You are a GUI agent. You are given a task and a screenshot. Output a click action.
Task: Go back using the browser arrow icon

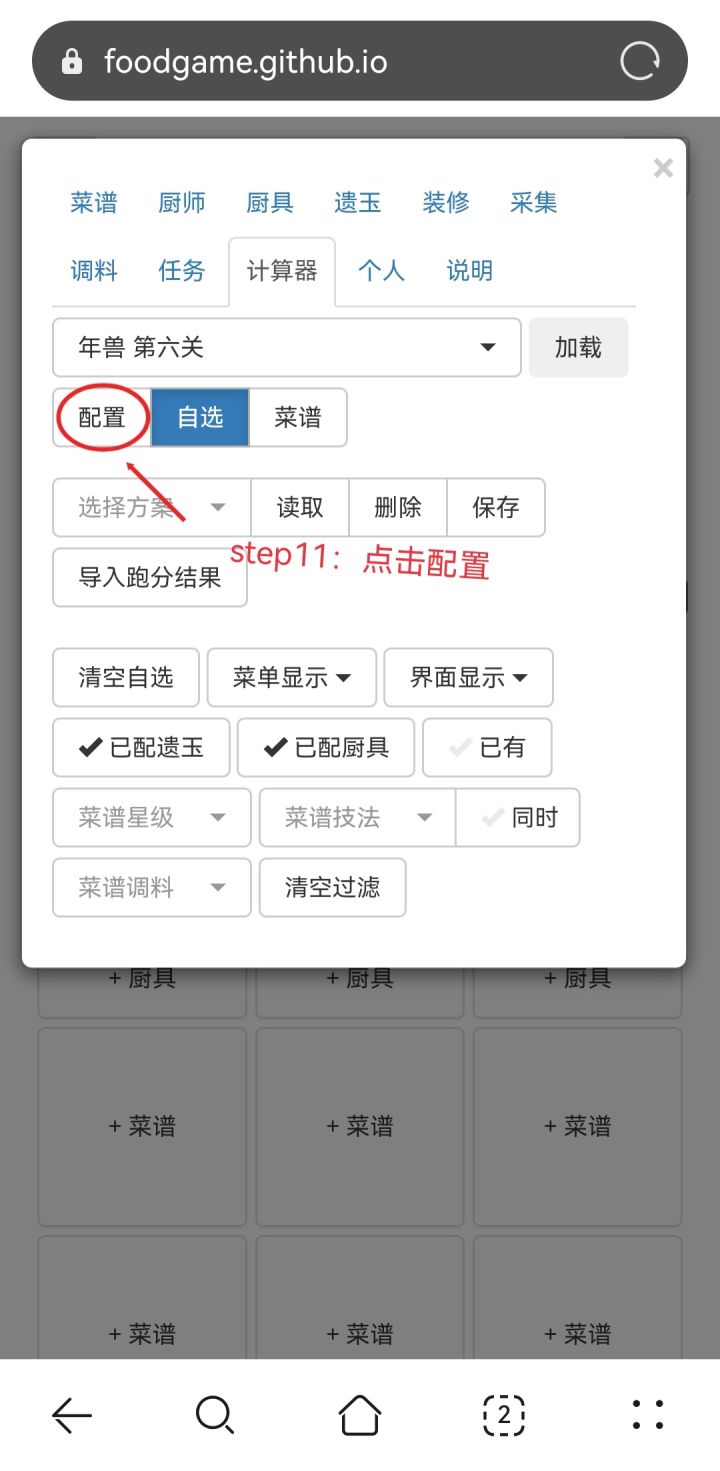(x=72, y=1415)
